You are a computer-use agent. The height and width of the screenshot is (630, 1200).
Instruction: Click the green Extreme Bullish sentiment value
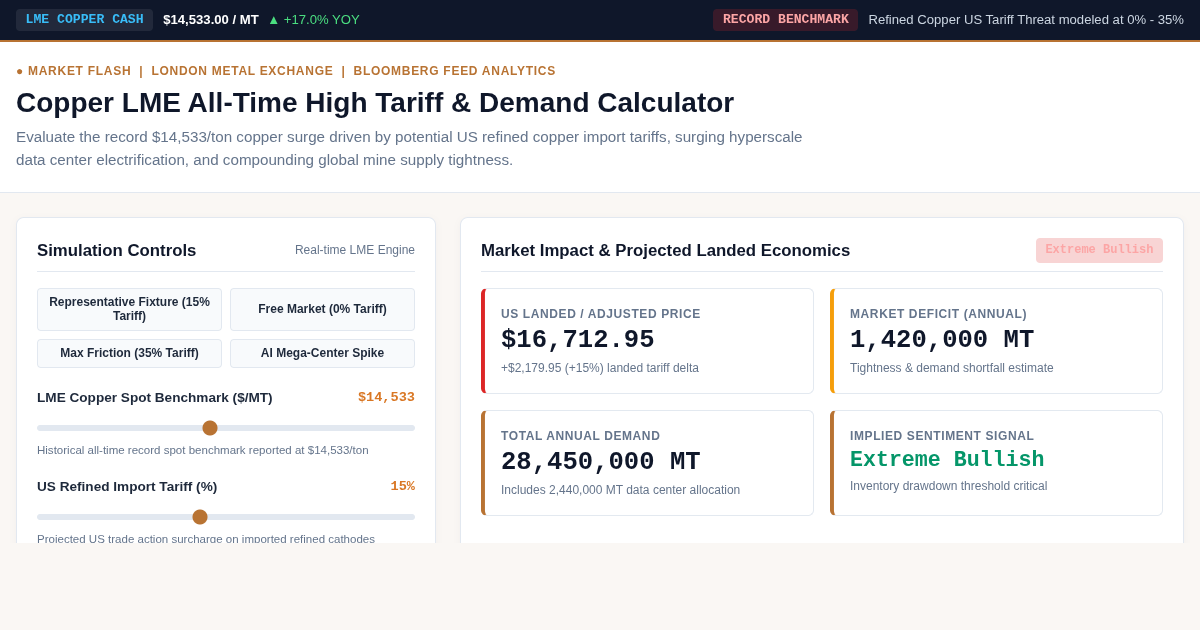pos(947,460)
